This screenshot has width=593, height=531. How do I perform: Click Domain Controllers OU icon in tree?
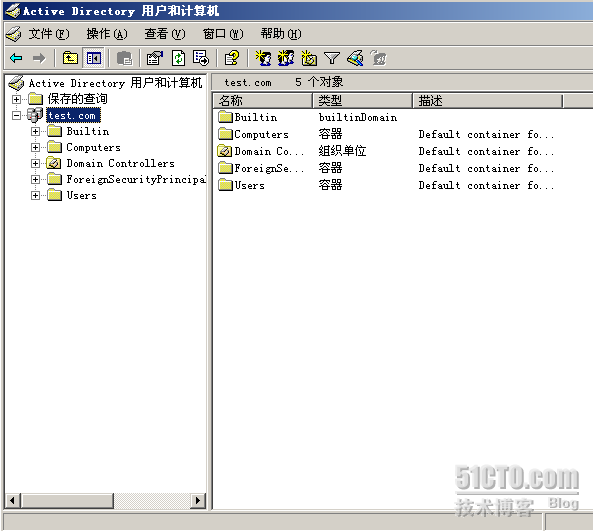pos(54,163)
